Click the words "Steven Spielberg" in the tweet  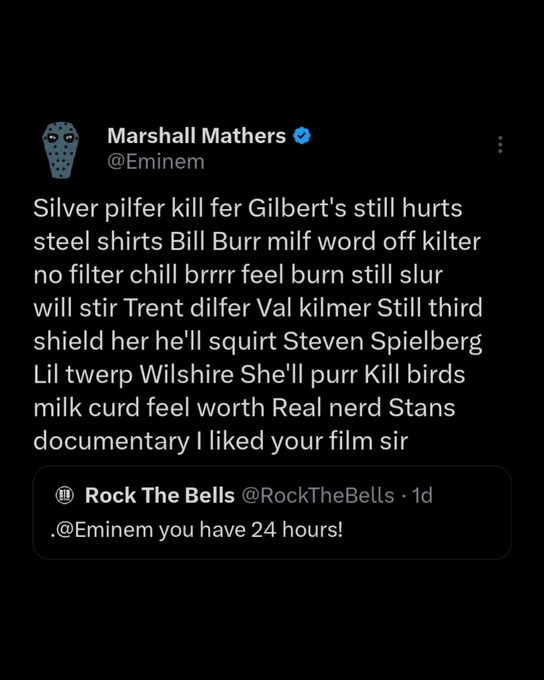pyautogui.click(x=383, y=341)
